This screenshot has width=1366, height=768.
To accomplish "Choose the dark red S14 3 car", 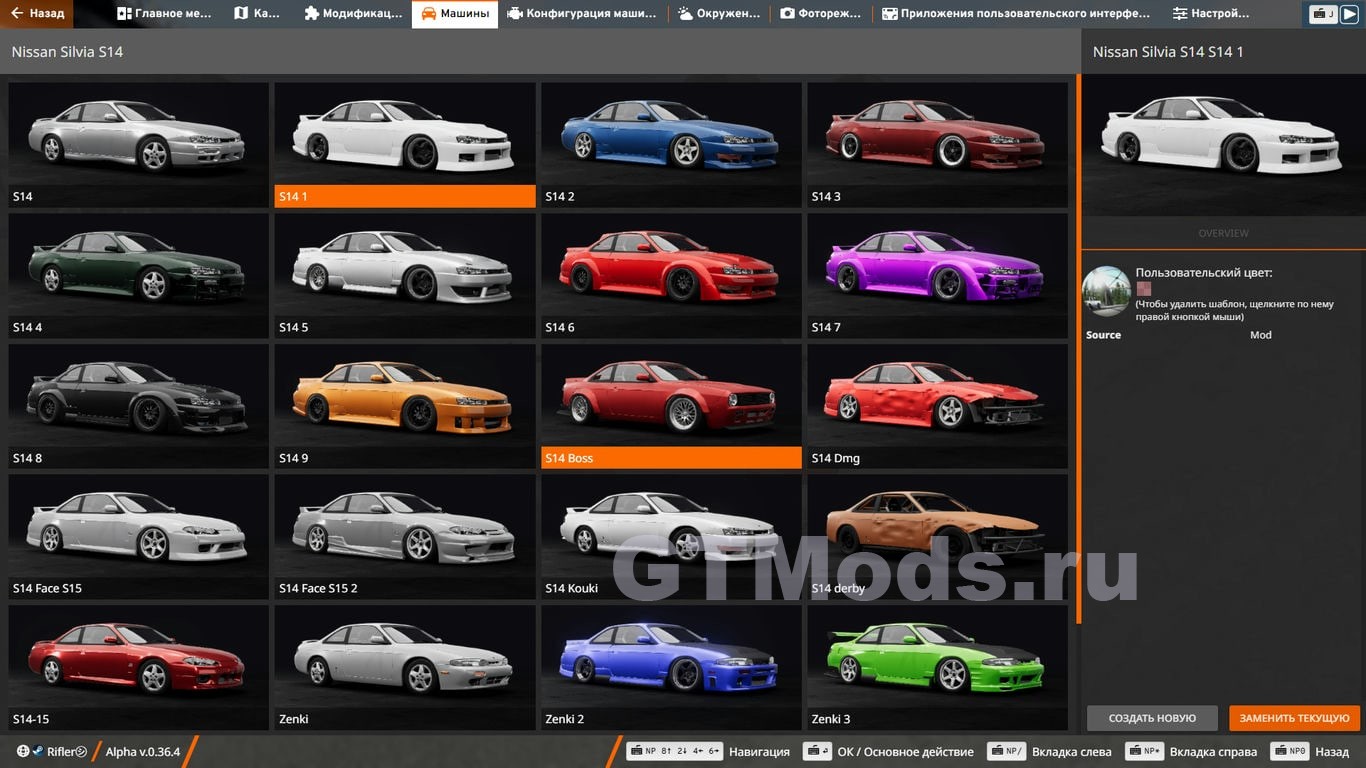I will [x=937, y=144].
